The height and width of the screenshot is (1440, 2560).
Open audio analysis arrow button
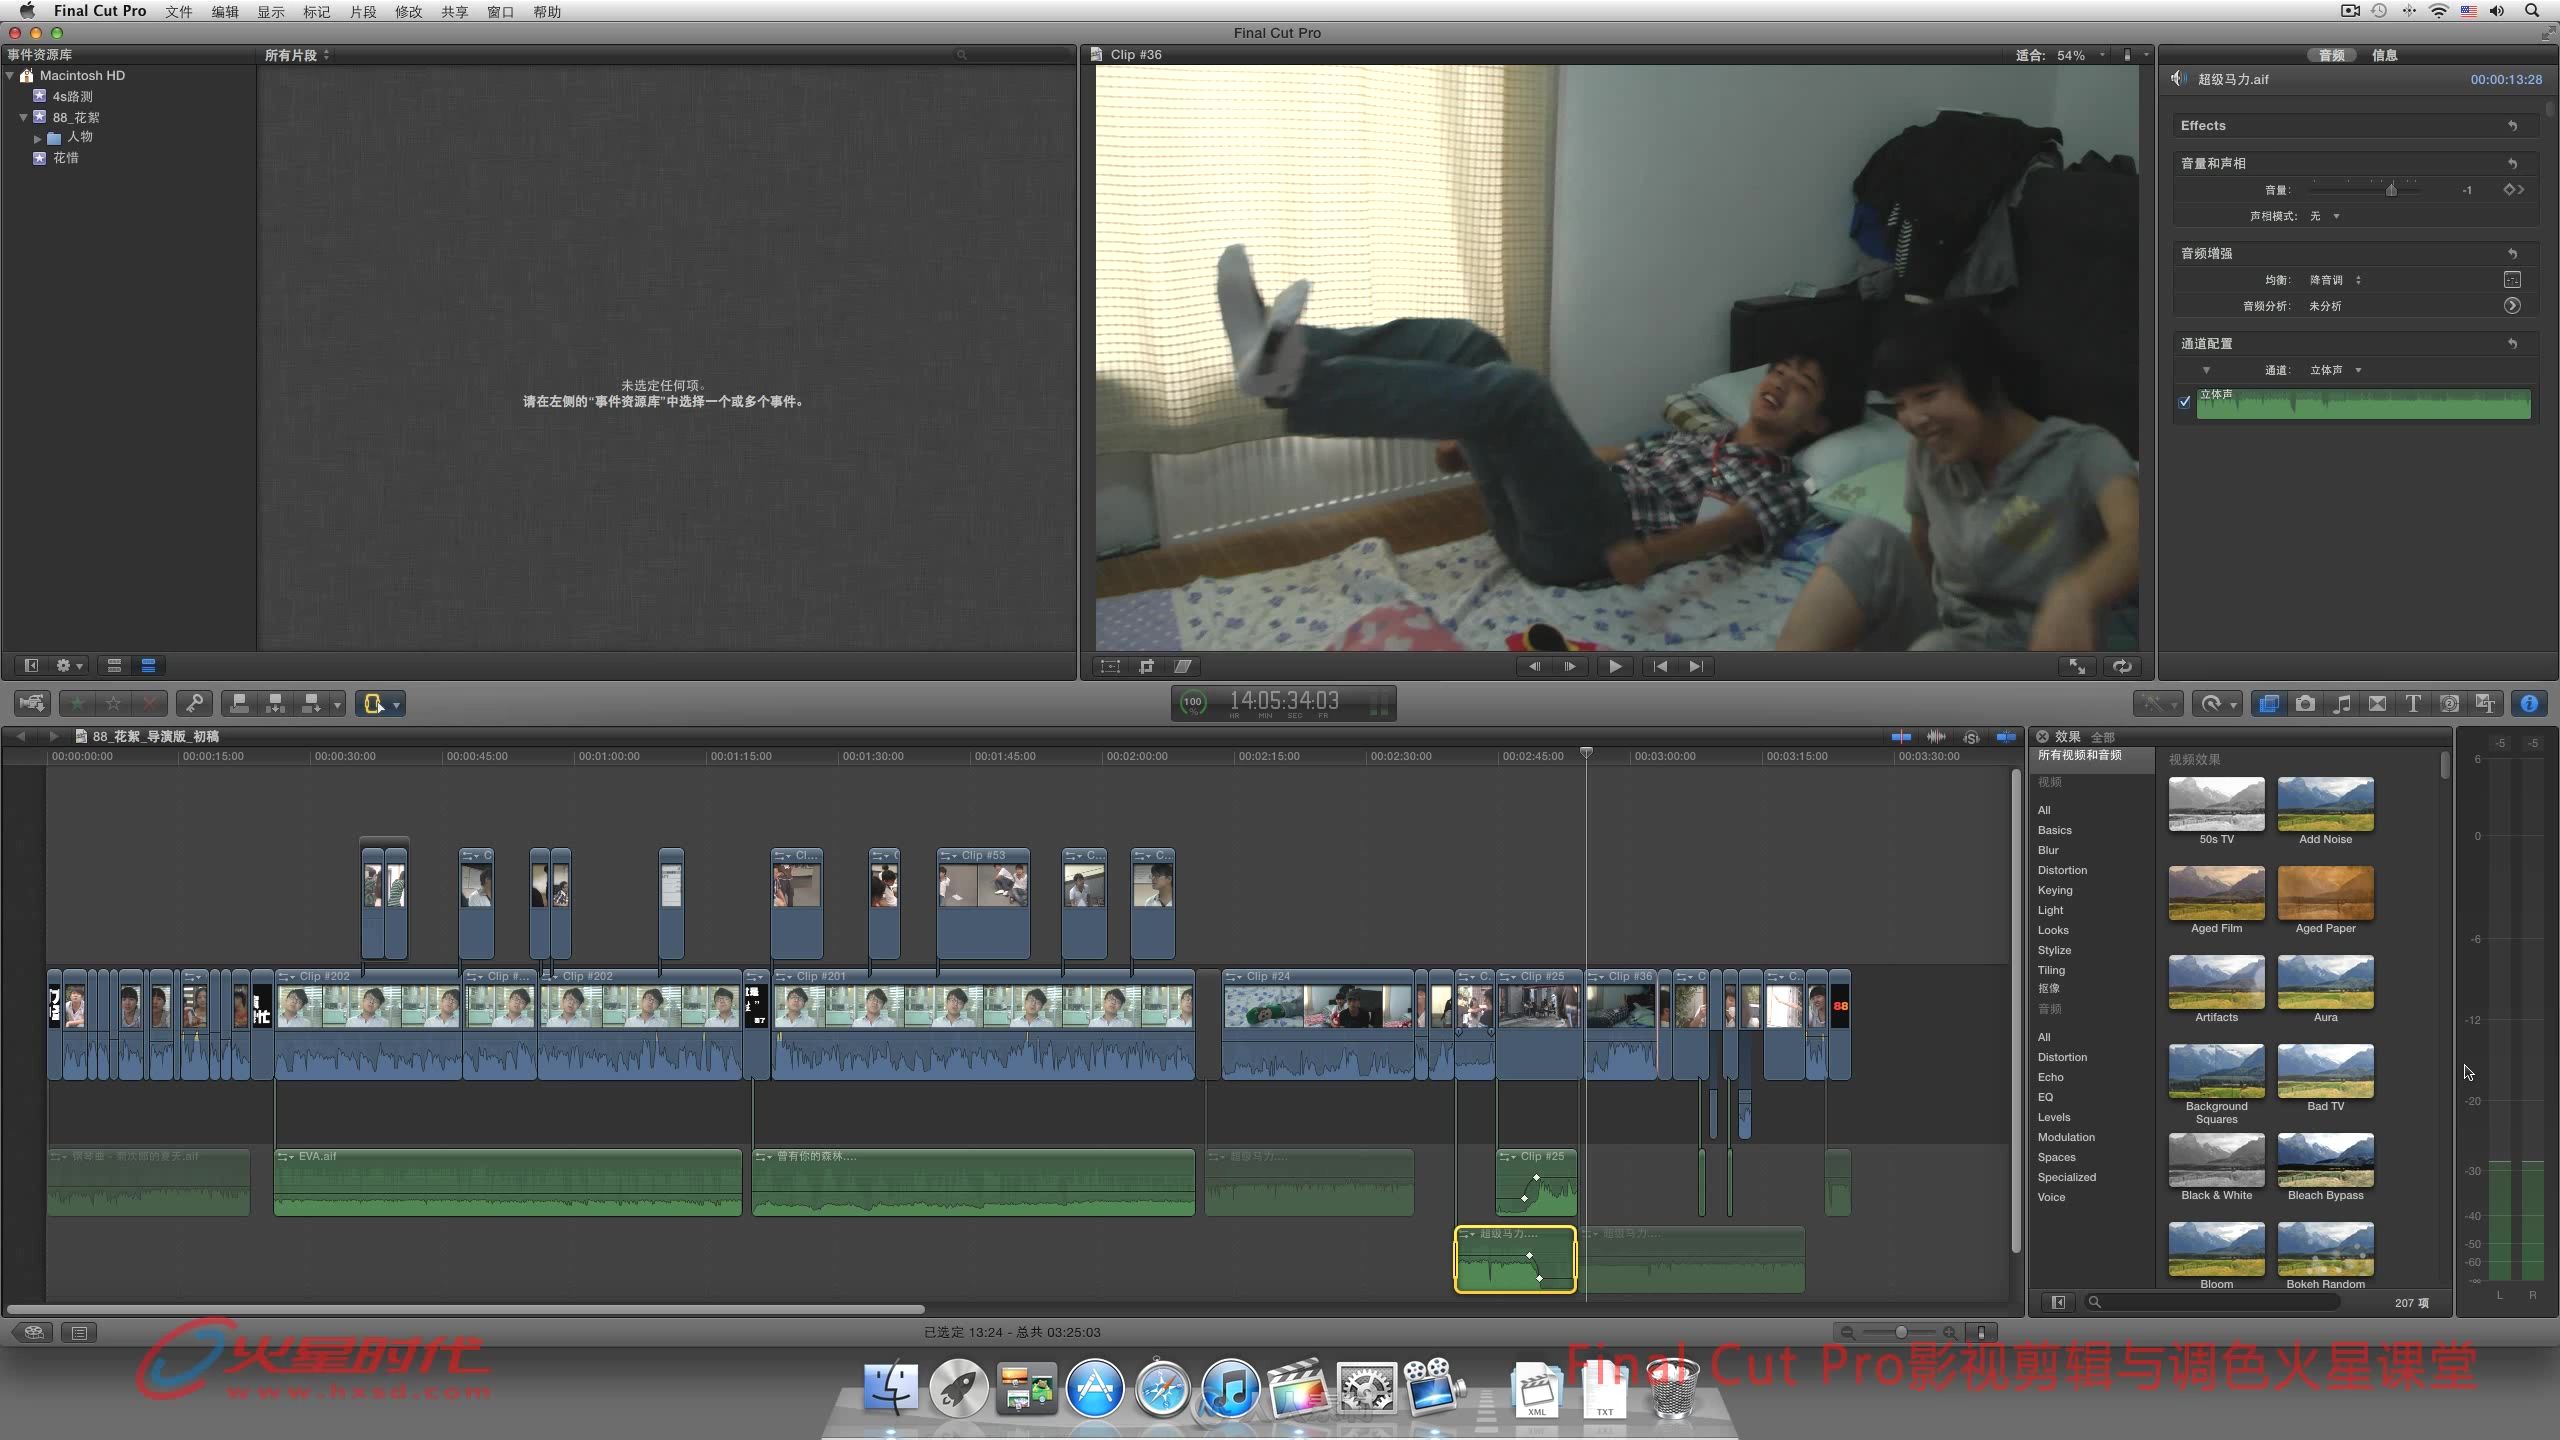click(x=2512, y=306)
